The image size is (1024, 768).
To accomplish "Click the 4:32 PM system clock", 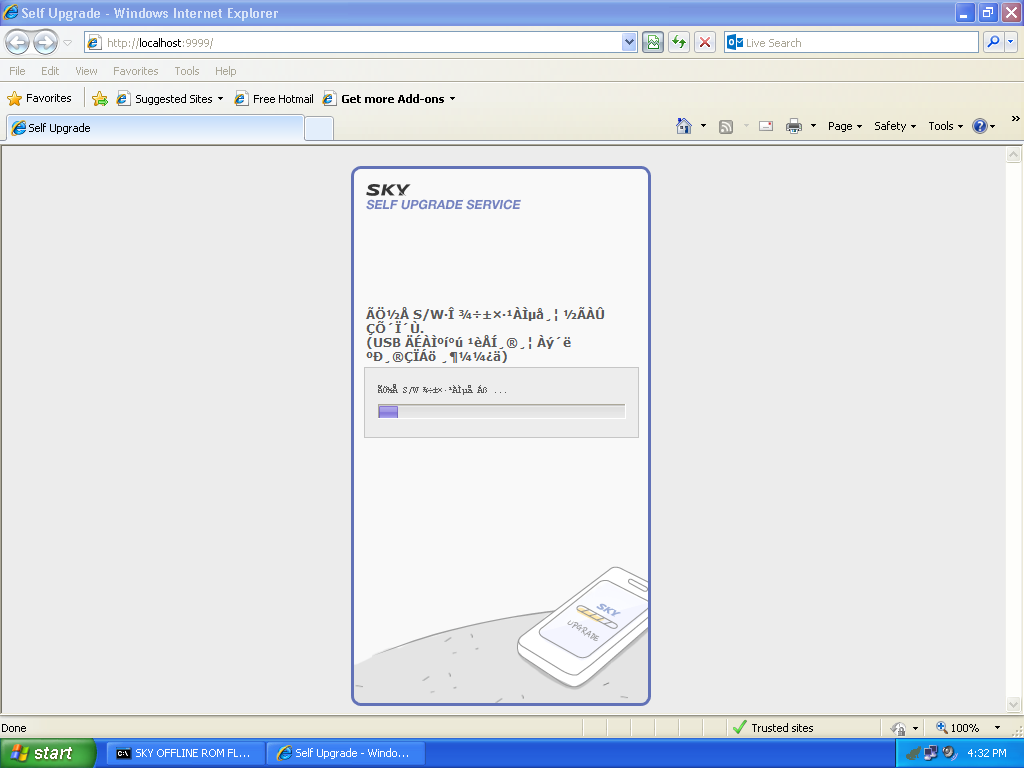I will (987, 754).
